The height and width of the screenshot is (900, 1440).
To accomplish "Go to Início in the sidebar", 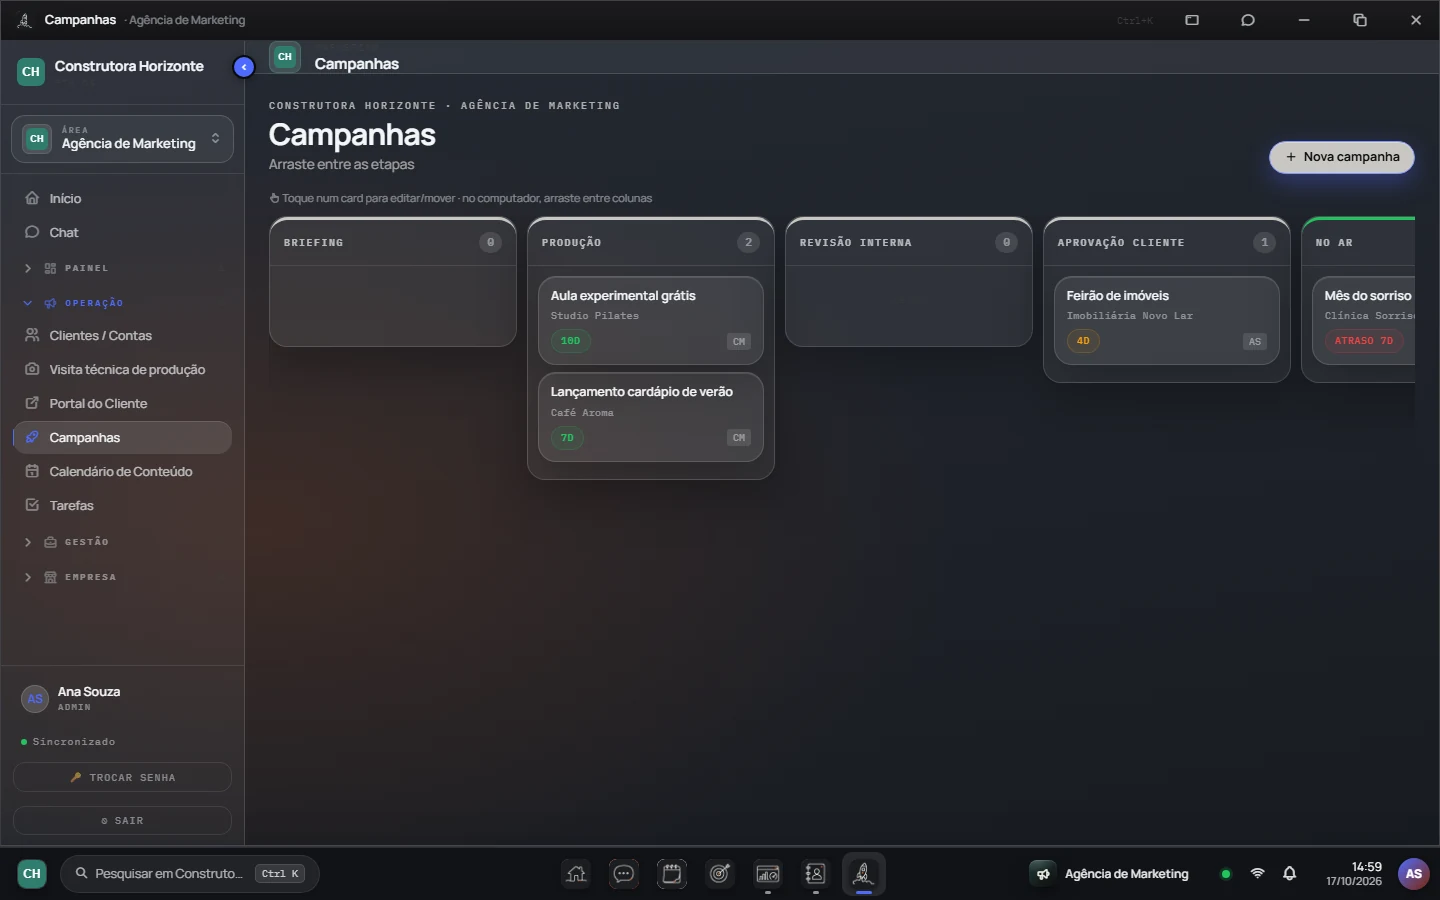I will click(x=122, y=199).
